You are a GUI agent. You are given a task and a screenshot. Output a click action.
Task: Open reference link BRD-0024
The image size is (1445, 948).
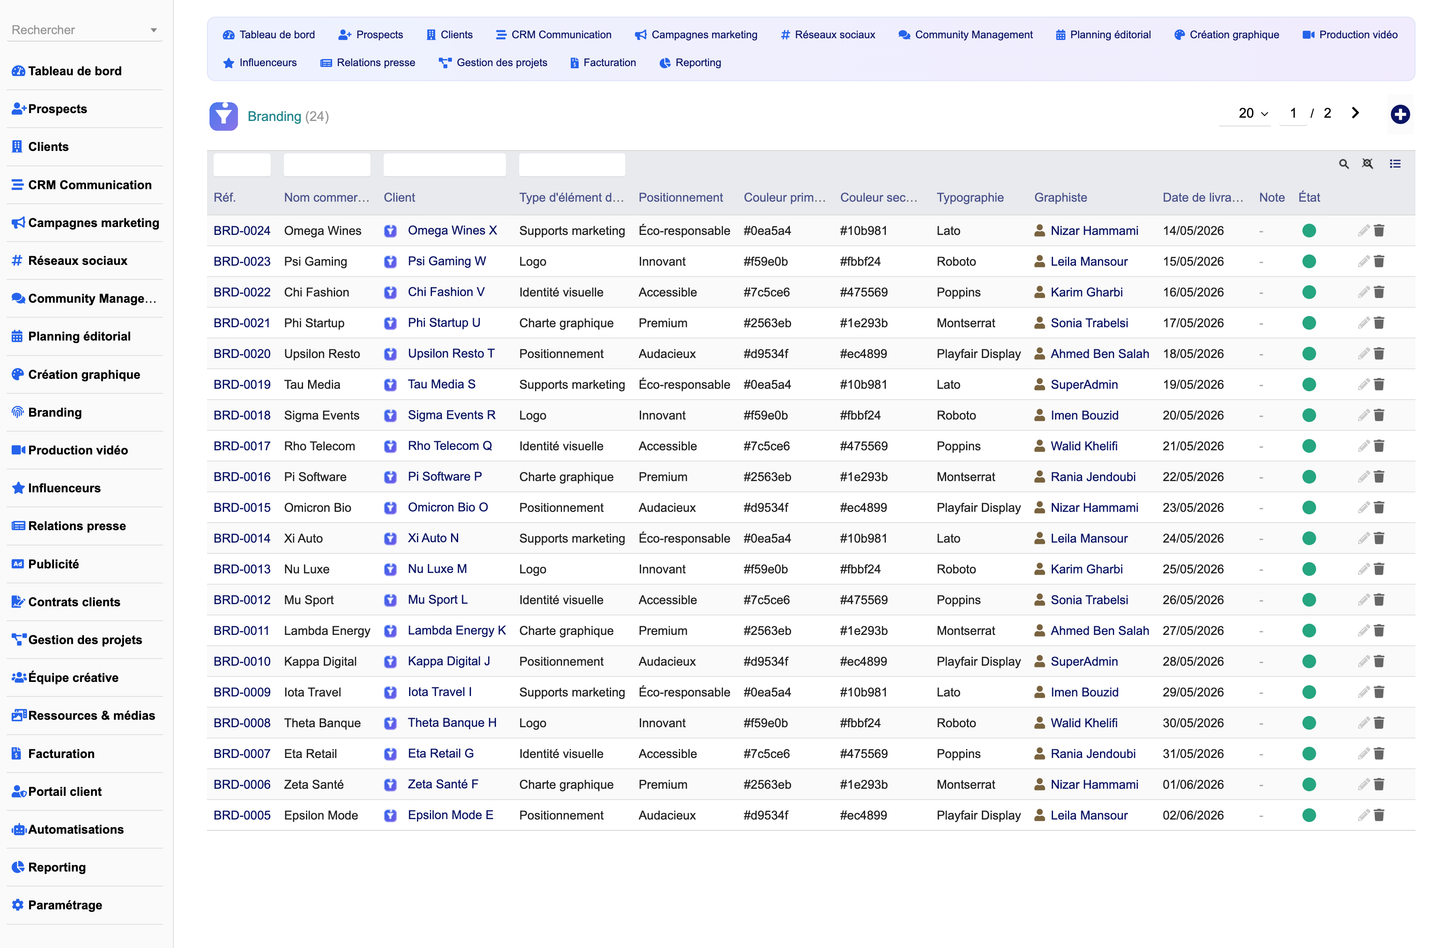(242, 231)
